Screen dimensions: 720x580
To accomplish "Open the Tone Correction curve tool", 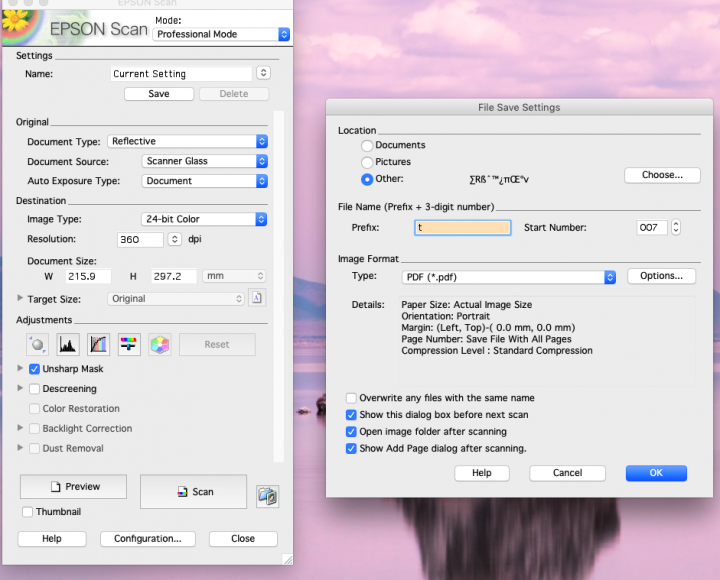I will pos(98,344).
